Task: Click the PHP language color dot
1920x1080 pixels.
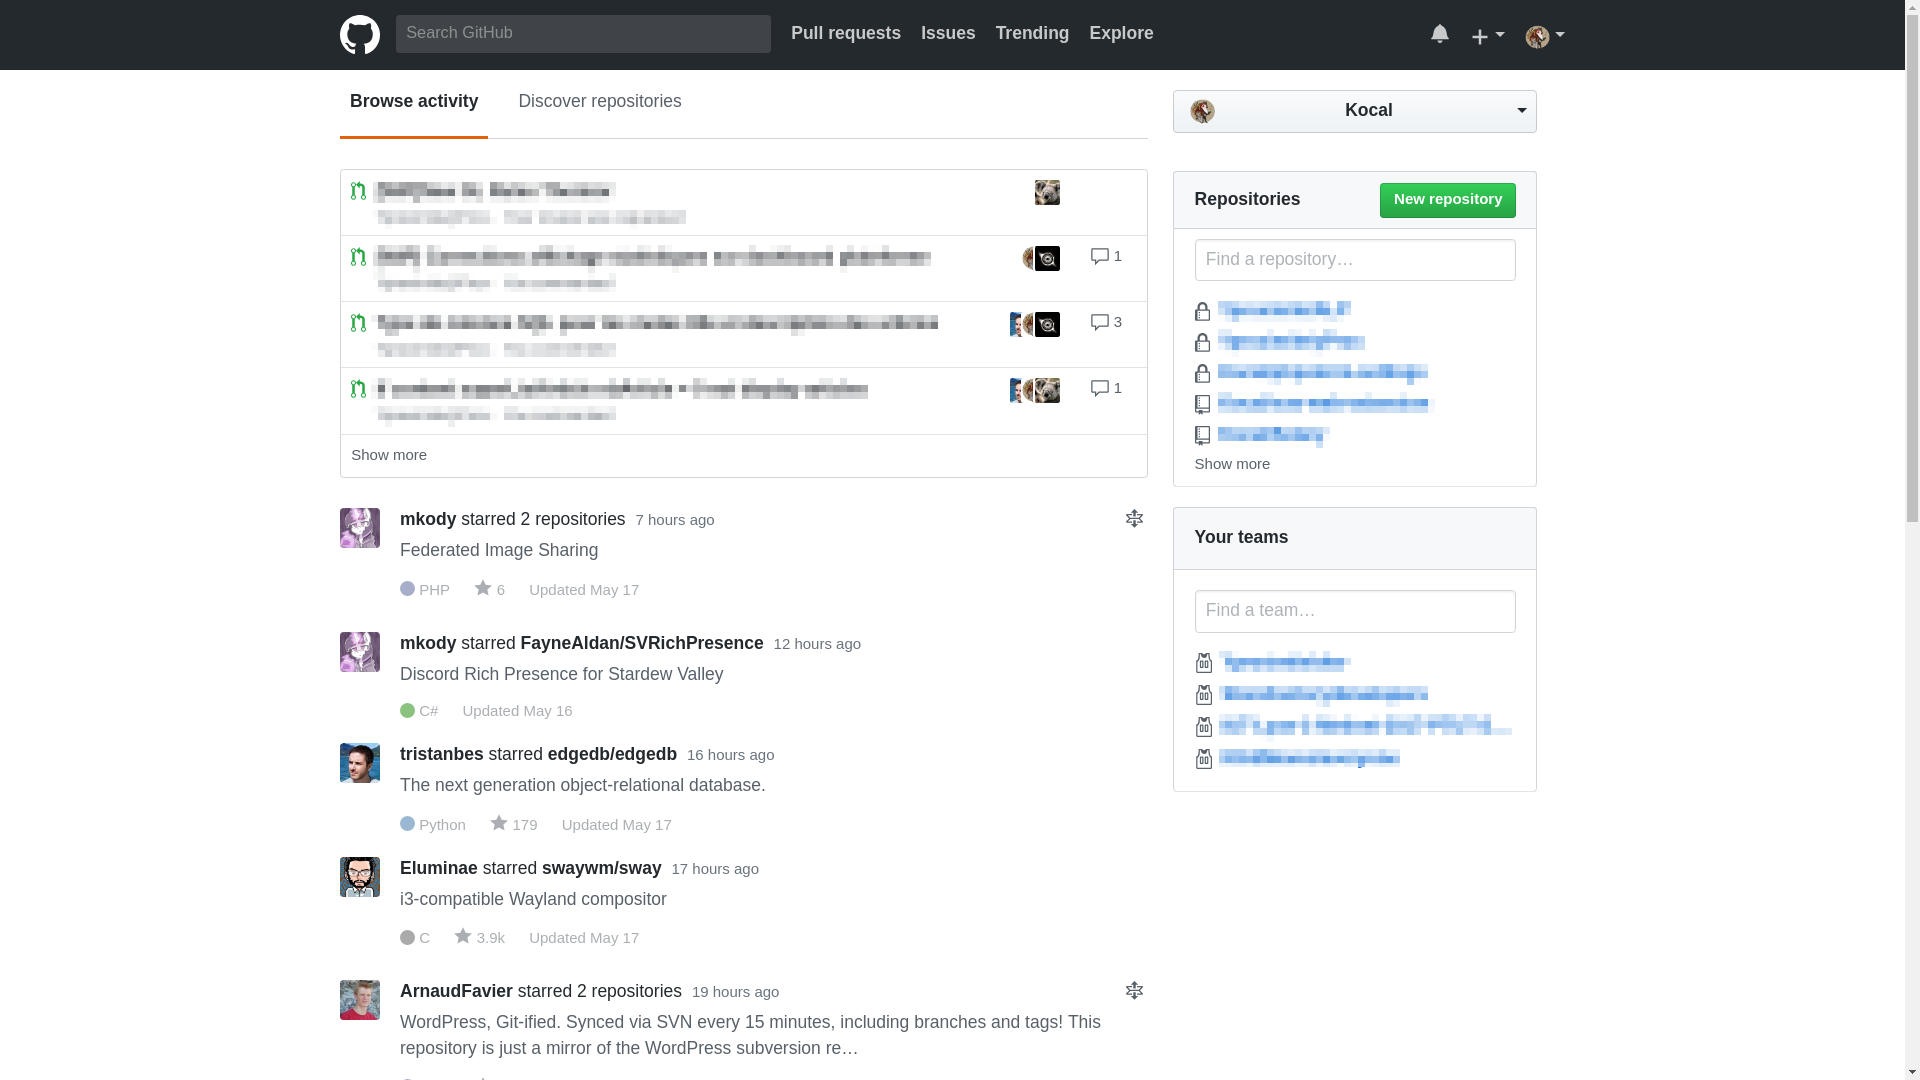Action: pos(407,589)
